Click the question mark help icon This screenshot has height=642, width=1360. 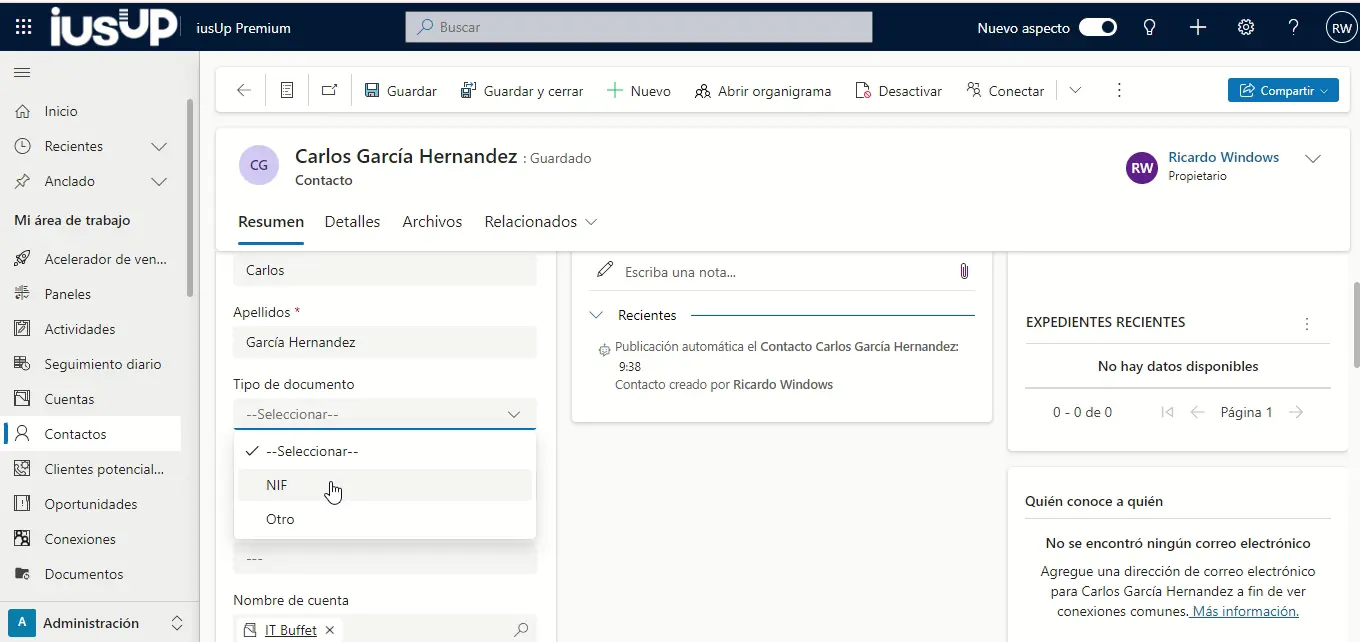1293,28
